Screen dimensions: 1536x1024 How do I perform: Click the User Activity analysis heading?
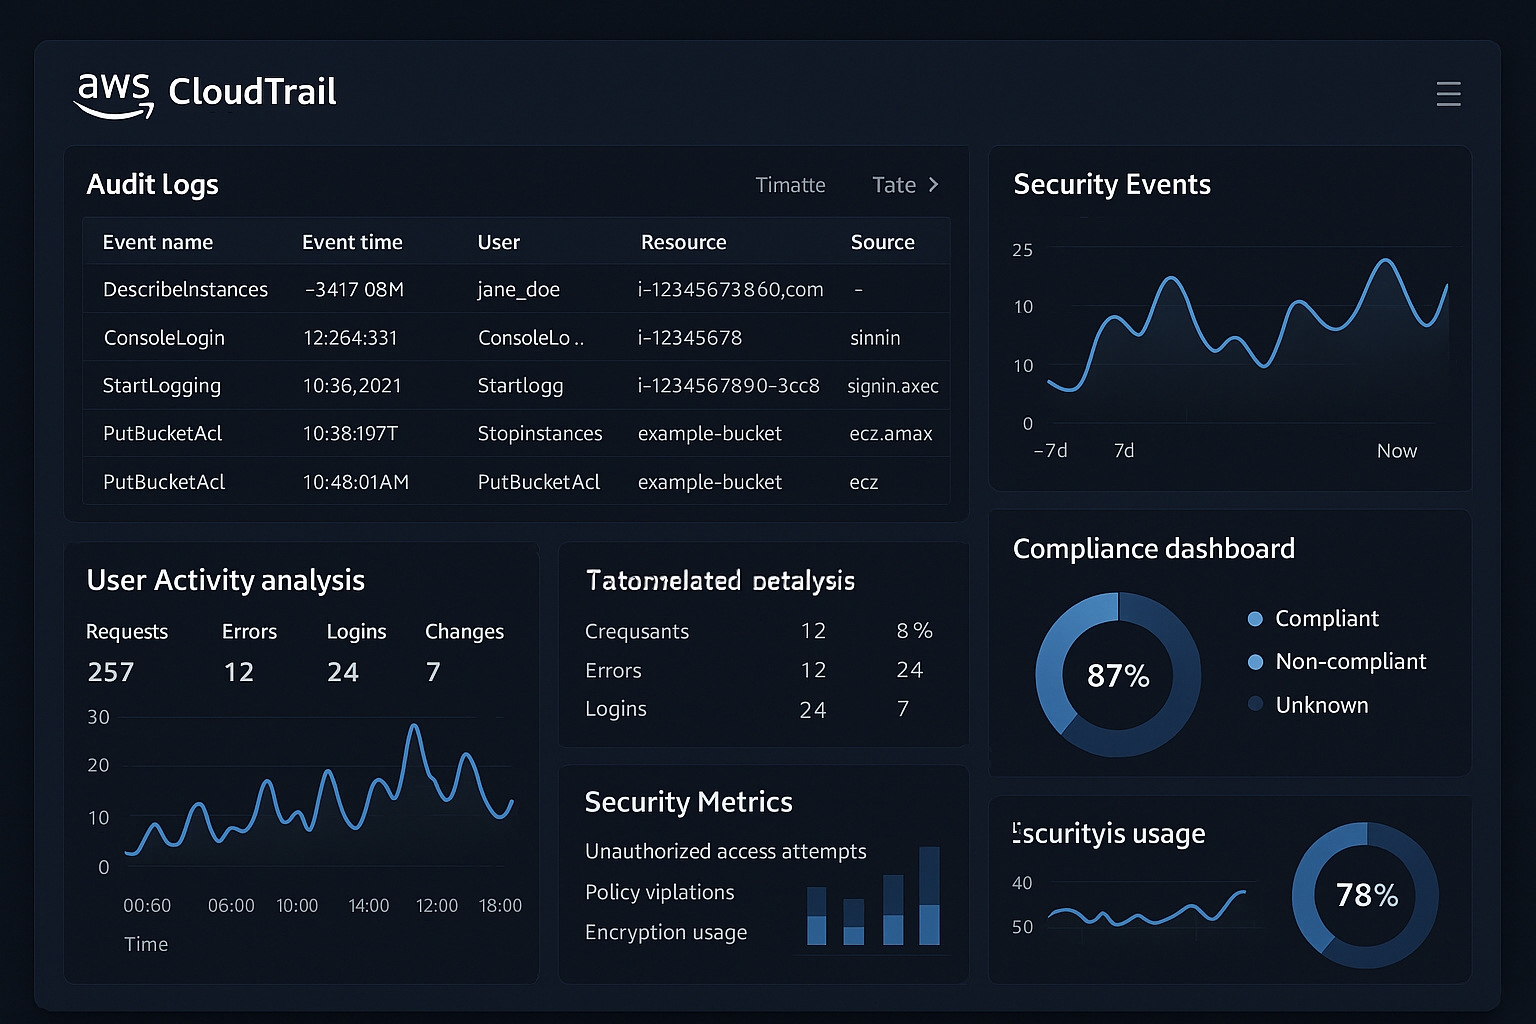(x=226, y=581)
